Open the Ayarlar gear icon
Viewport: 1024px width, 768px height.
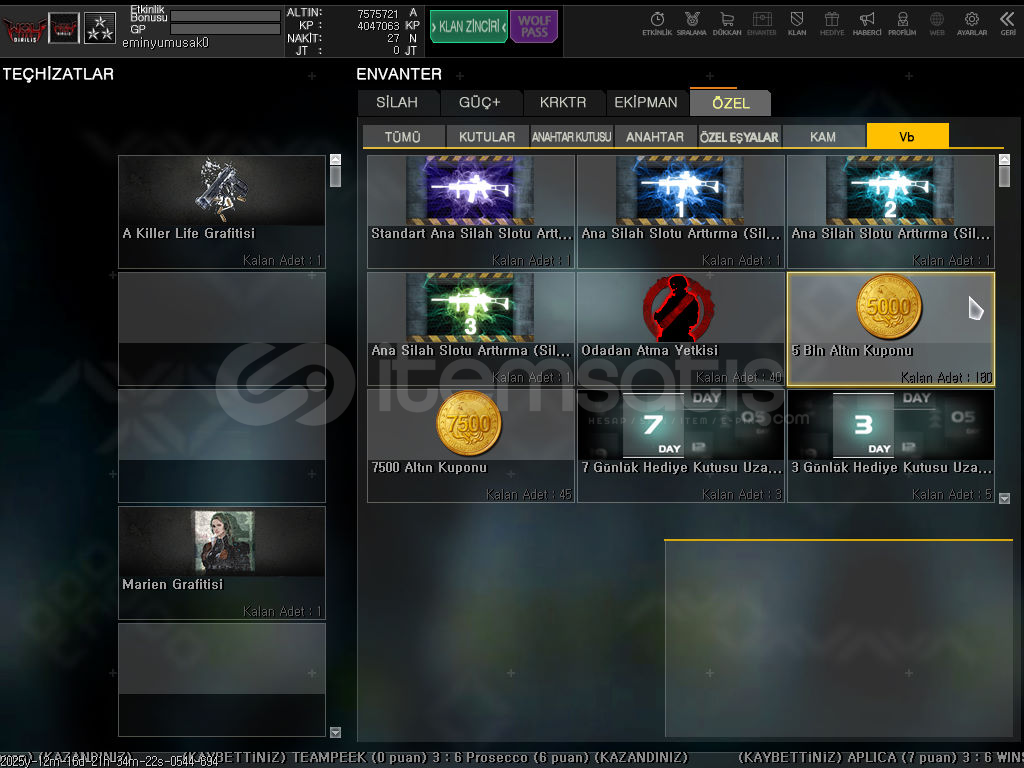[x=972, y=23]
